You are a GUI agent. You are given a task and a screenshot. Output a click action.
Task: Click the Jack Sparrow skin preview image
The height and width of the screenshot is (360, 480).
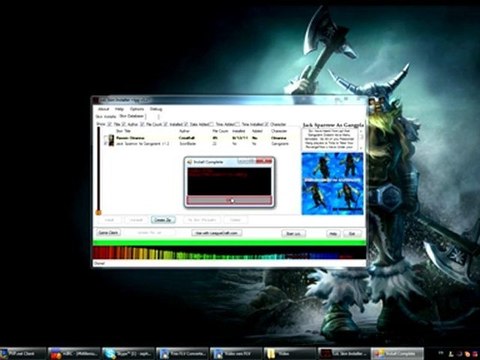pyautogui.click(x=332, y=183)
